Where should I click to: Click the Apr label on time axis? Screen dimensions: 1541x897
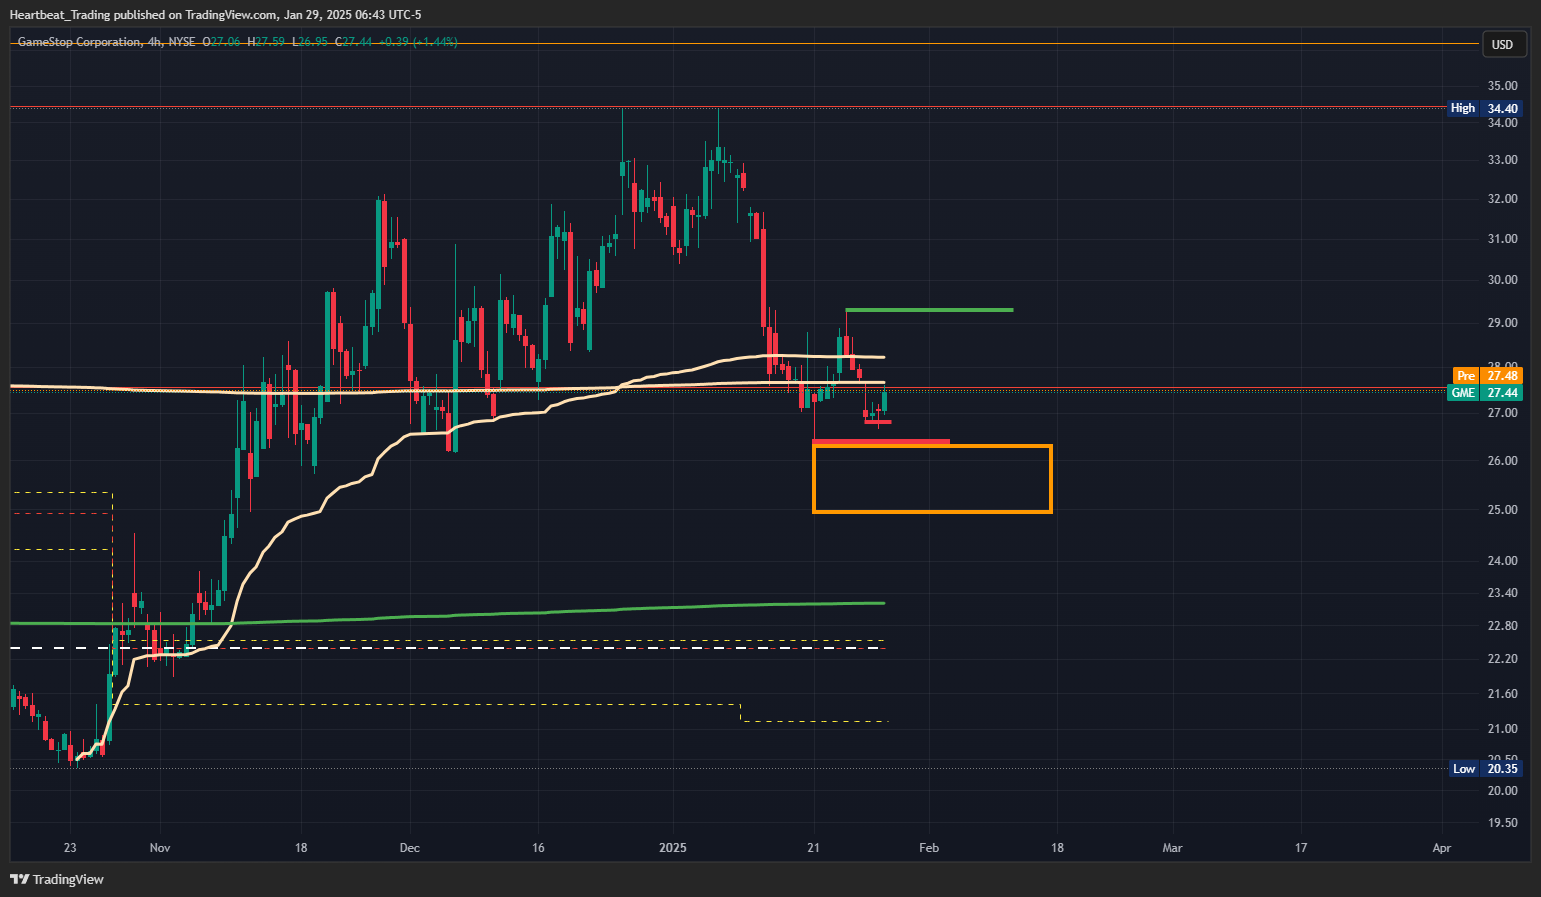pyautogui.click(x=1441, y=848)
